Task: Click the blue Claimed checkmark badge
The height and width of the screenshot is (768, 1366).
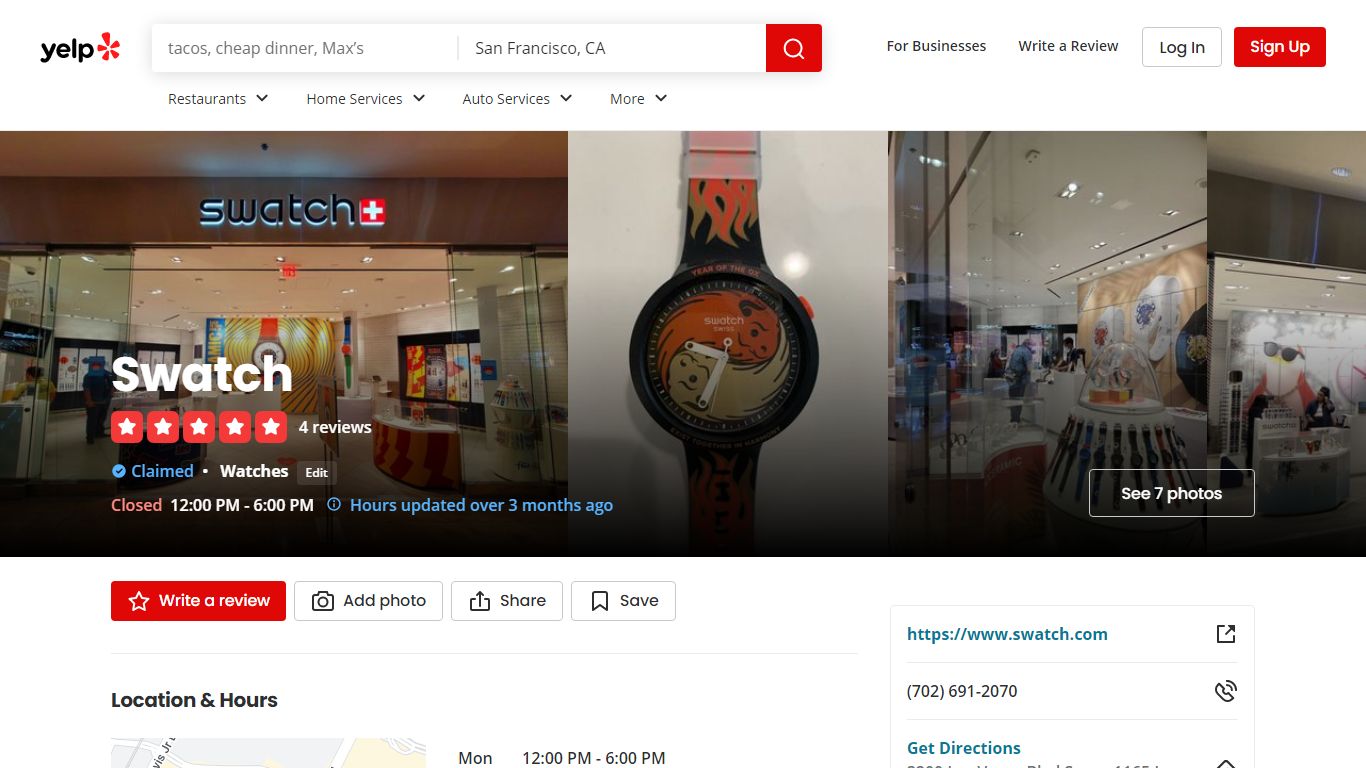Action: click(x=119, y=471)
